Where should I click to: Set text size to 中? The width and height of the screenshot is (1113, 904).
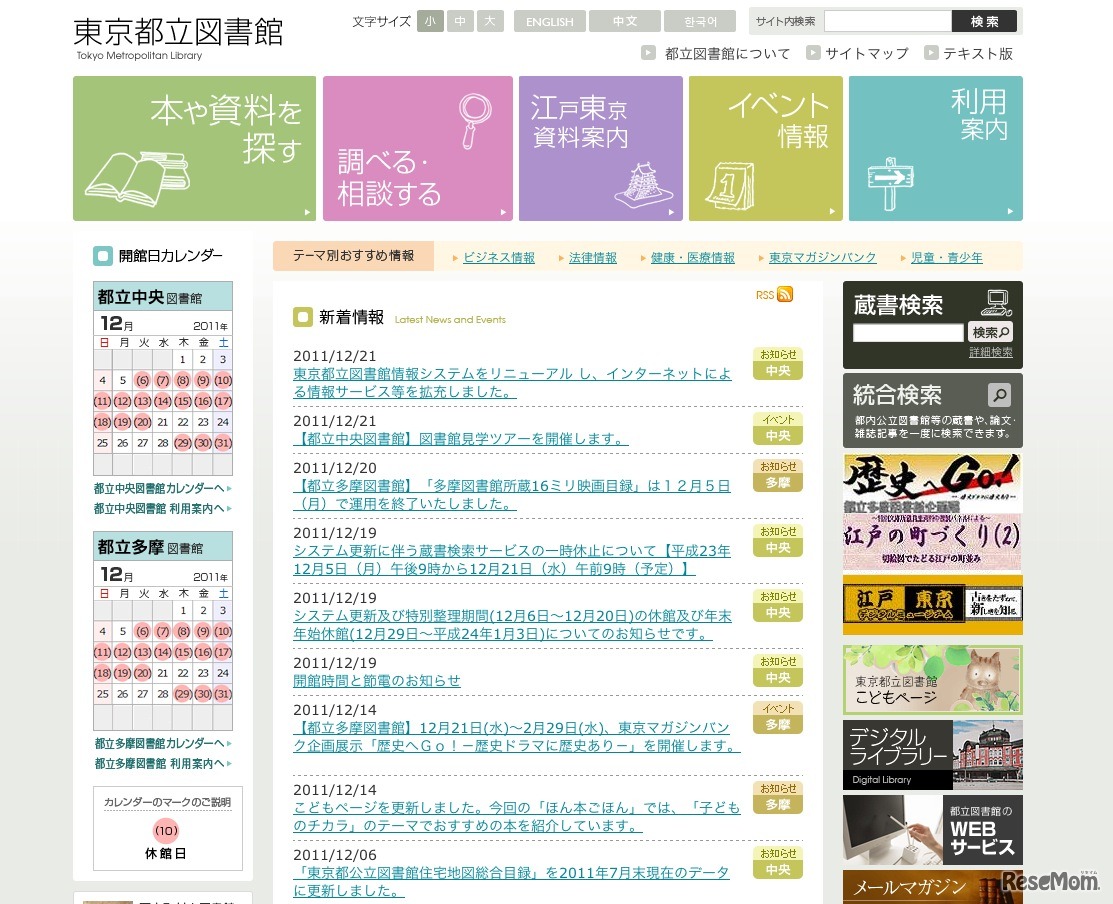coord(460,21)
